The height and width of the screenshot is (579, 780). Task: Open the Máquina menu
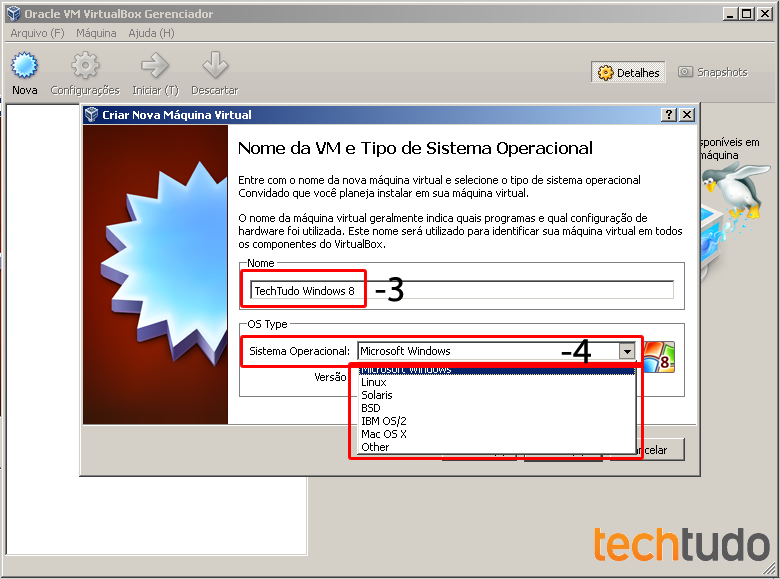(96, 33)
